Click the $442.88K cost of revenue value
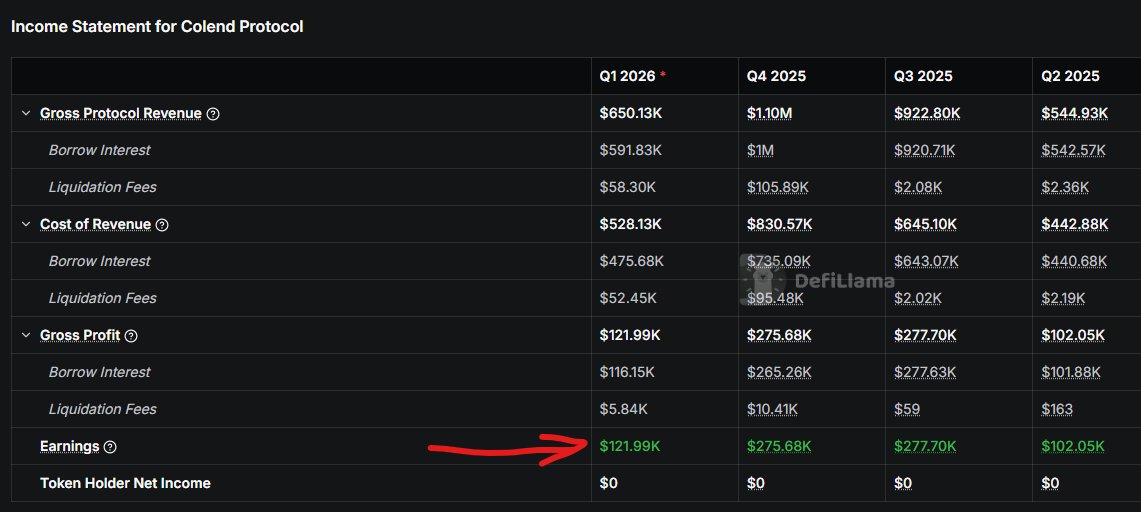The width and height of the screenshot is (1141, 512). point(1075,225)
